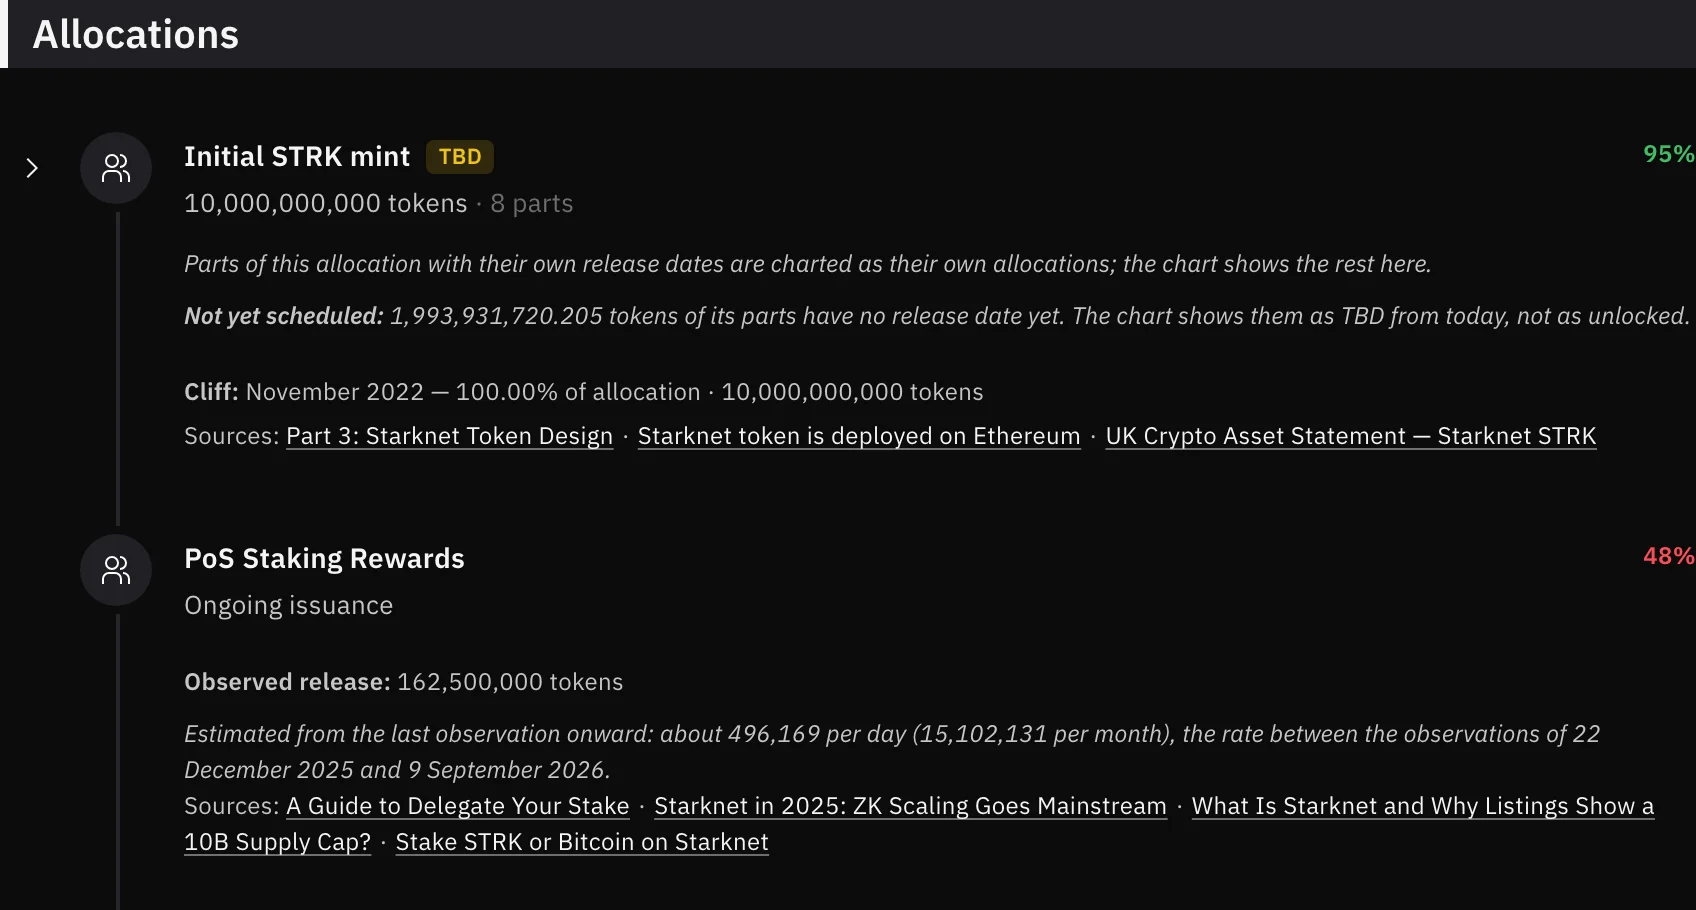1696x910 pixels.
Task: Click the Initial STRK mint group icon
Action: click(x=116, y=168)
